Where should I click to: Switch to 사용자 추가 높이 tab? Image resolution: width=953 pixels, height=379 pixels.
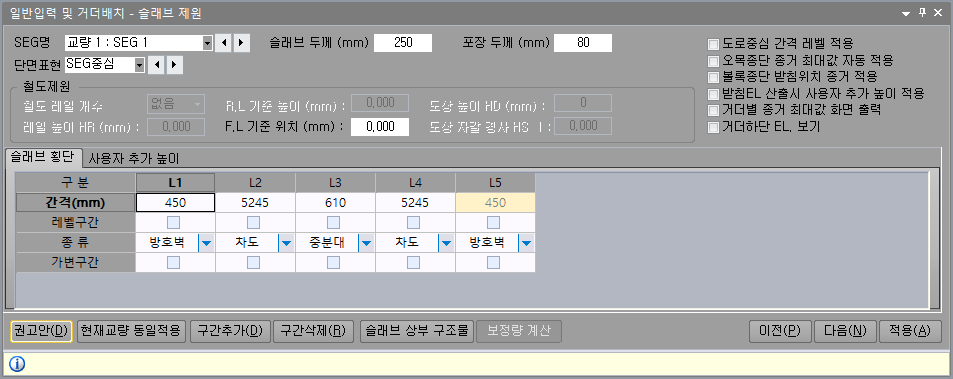click(134, 159)
